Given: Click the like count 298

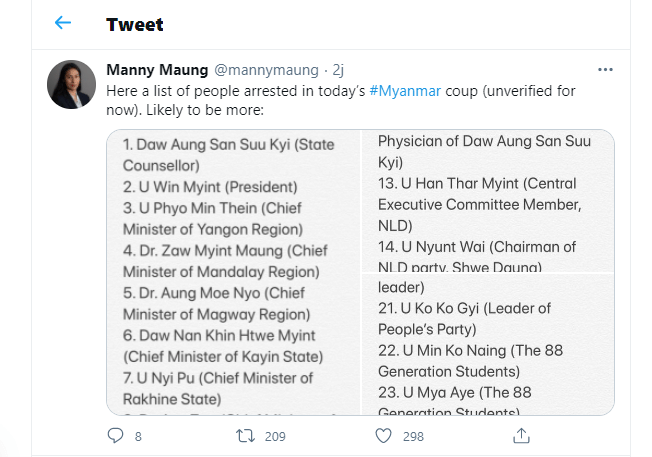Looking at the screenshot, I should click(x=413, y=437).
